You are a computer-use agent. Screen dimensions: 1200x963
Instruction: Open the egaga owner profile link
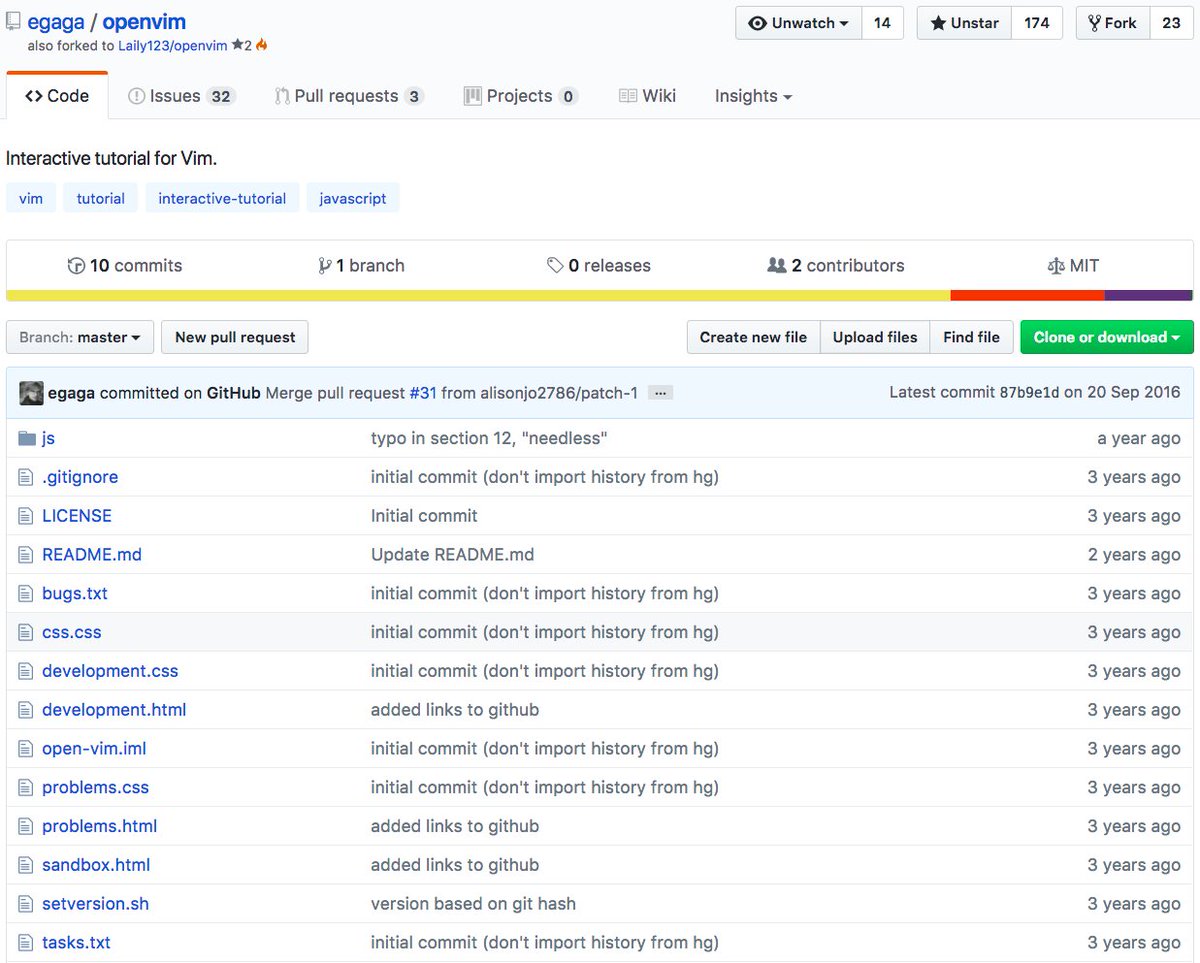pyautogui.click(x=56, y=21)
